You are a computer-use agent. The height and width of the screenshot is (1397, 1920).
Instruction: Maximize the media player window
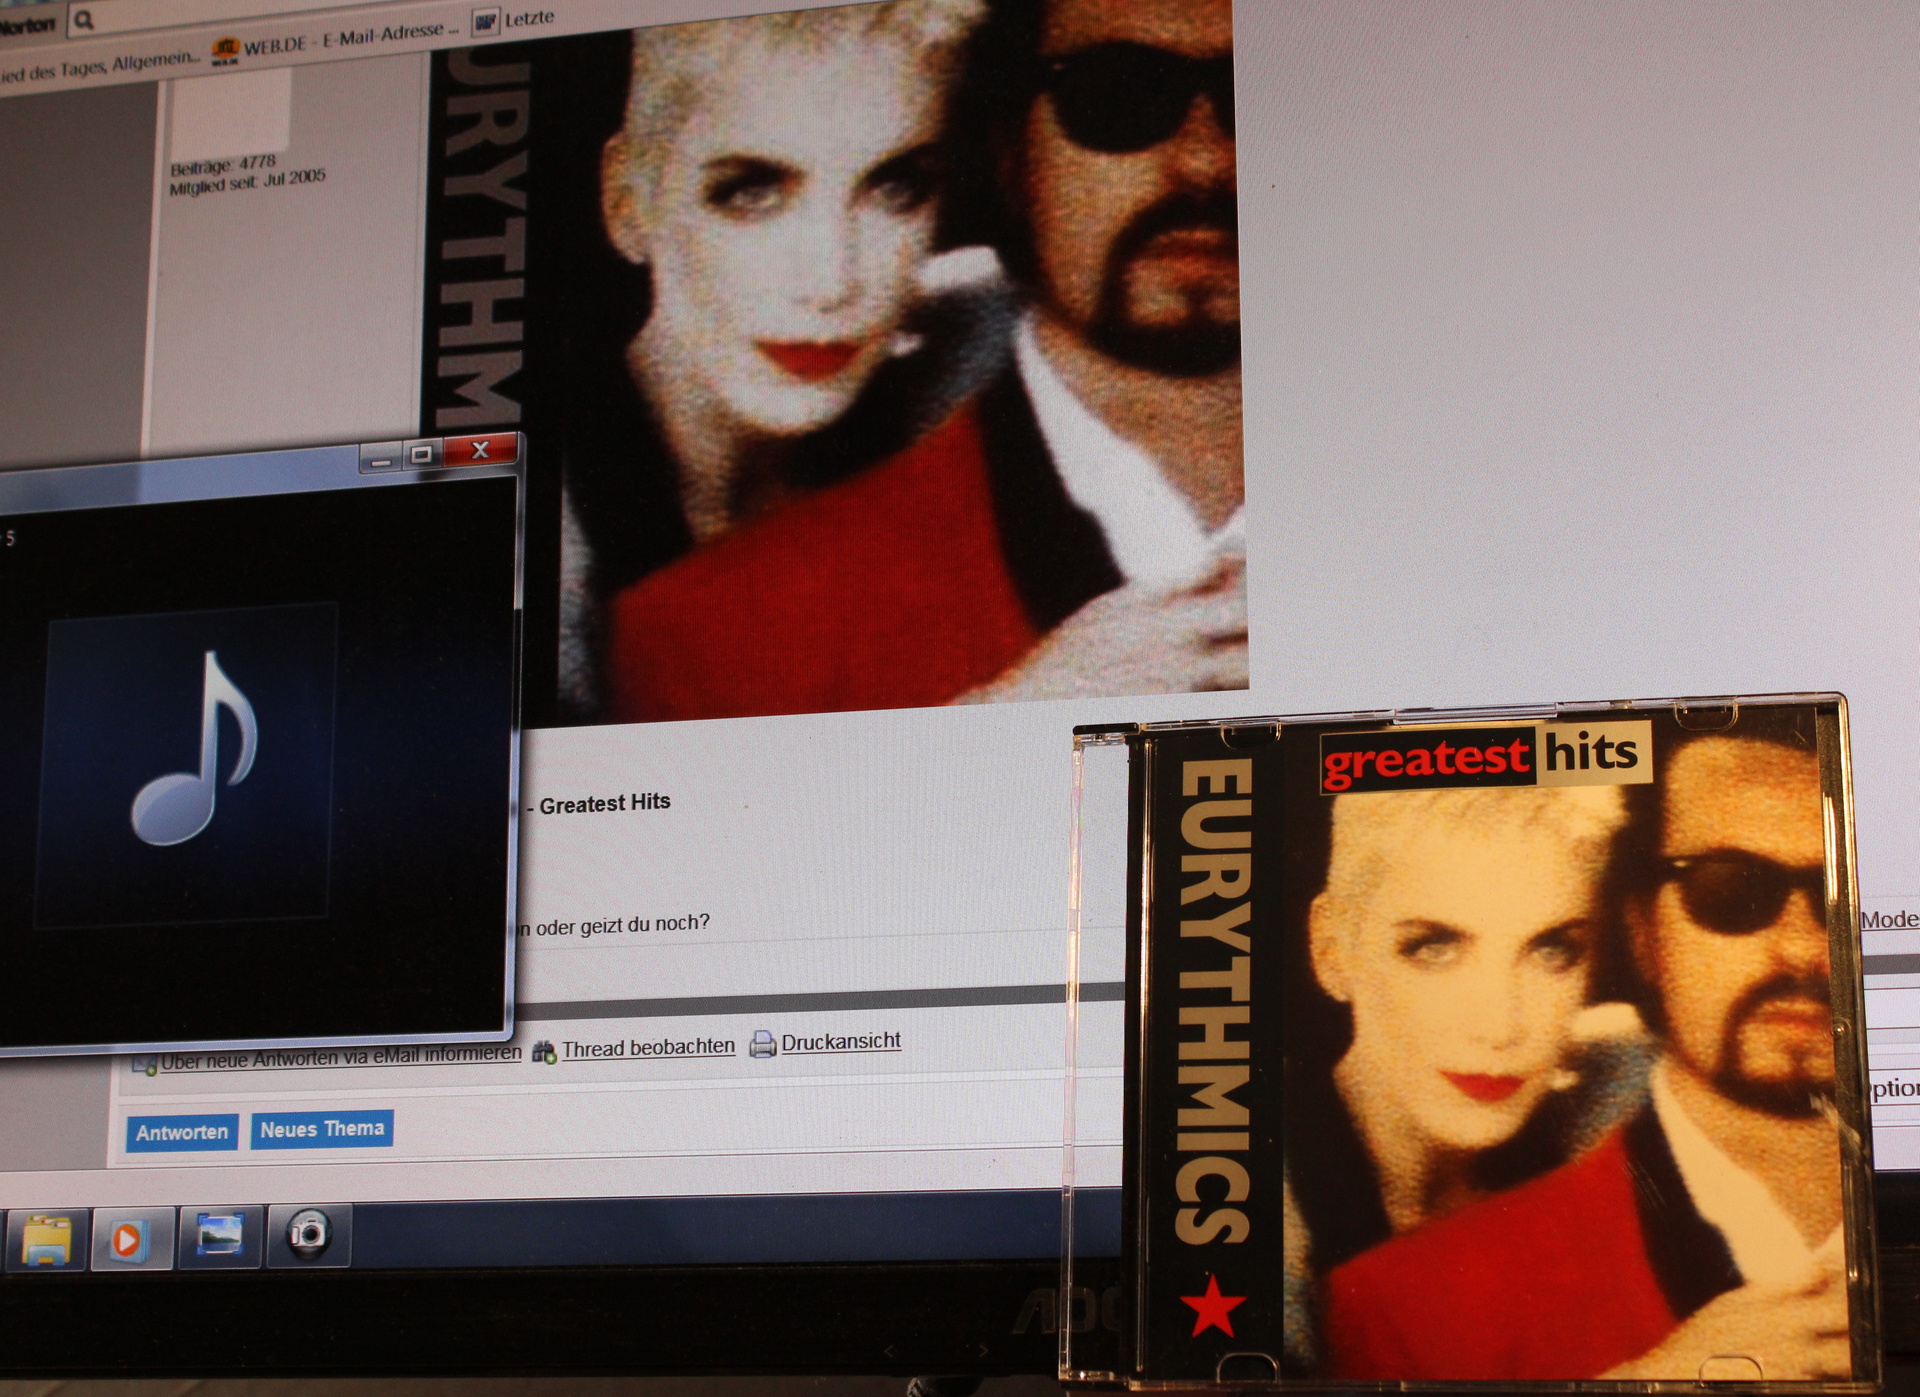coord(422,454)
